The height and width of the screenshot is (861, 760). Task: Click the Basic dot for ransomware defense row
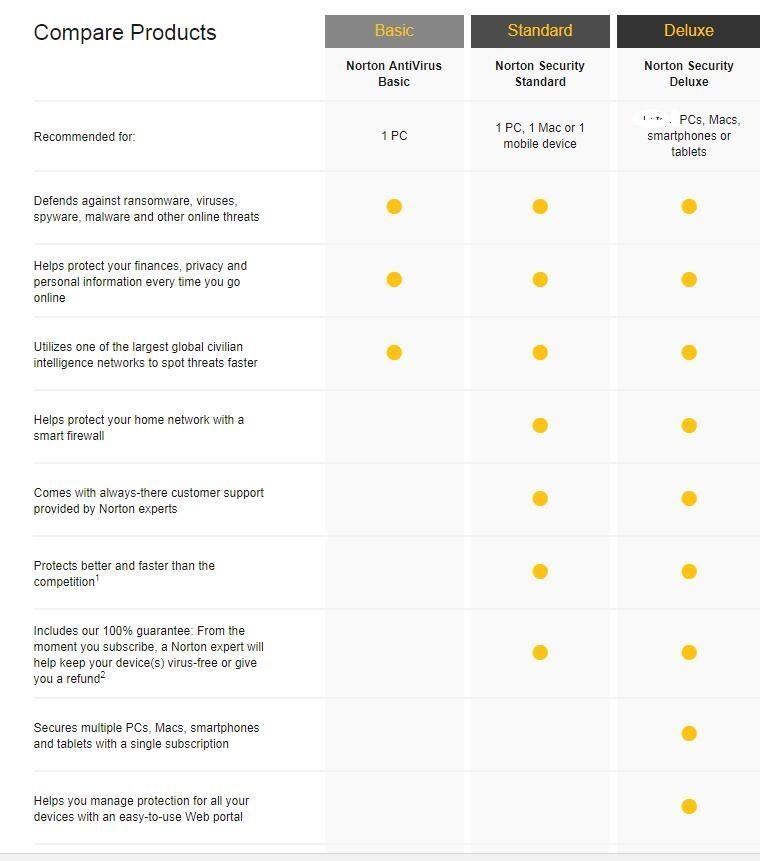(394, 206)
